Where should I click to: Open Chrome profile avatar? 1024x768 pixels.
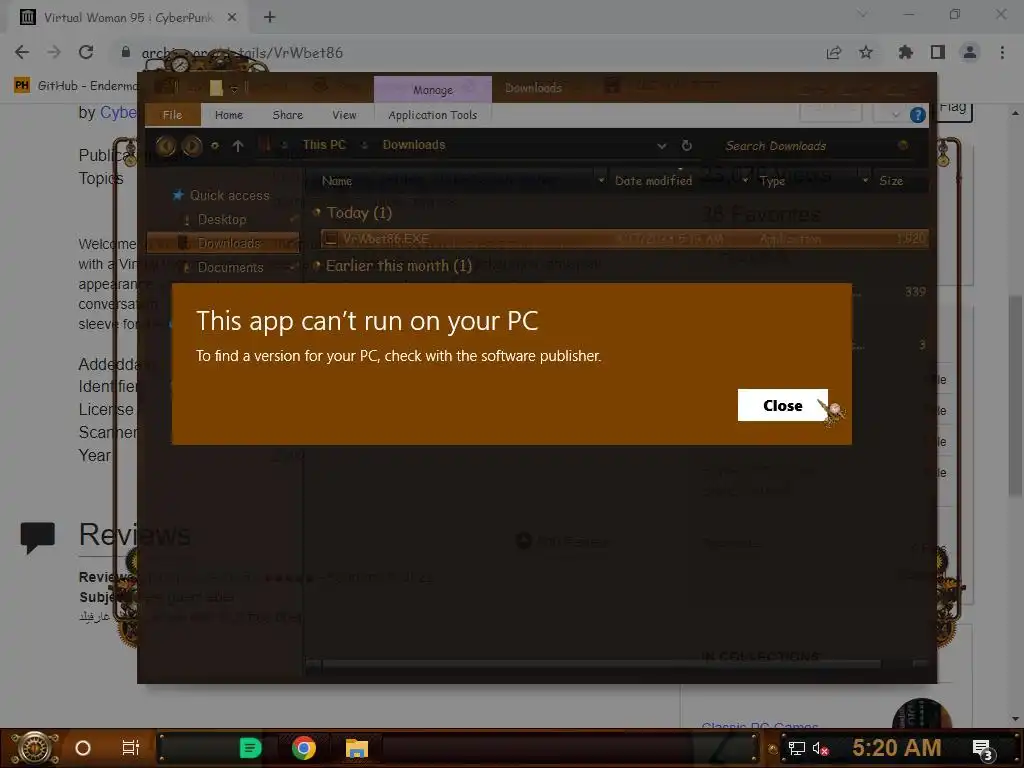click(970, 52)
